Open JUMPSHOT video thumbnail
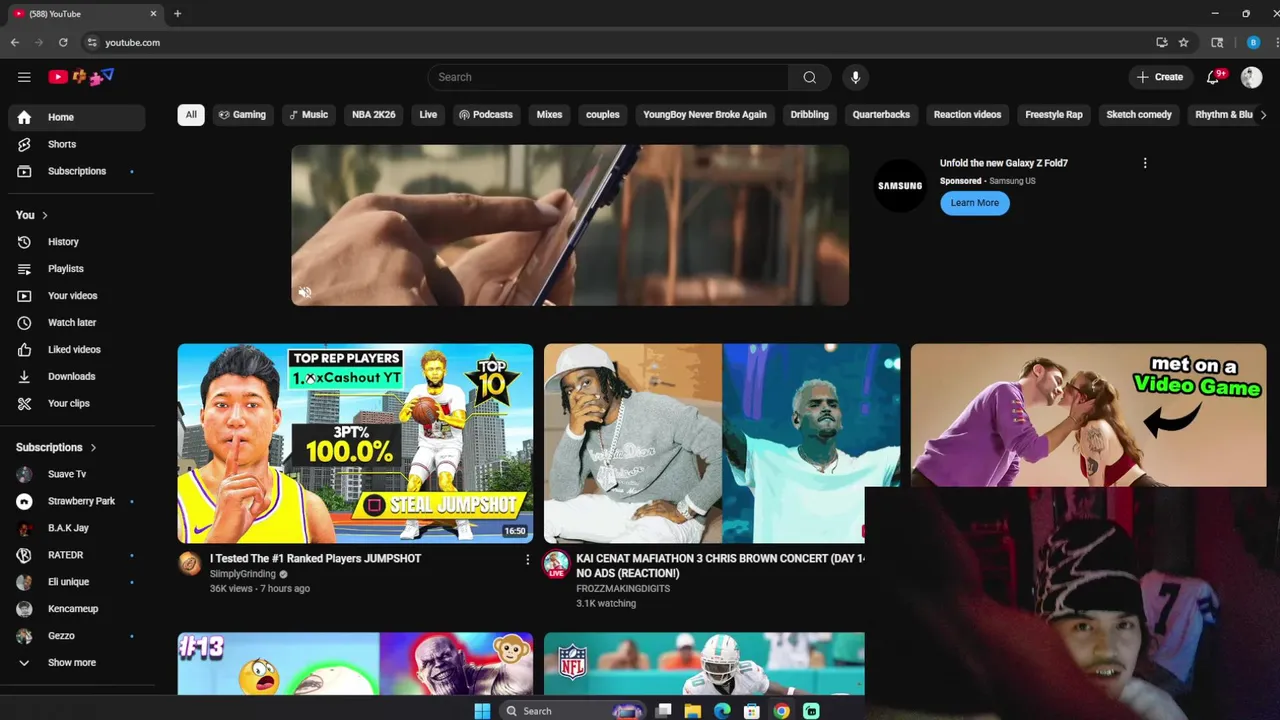This screenshot has width=1280, height=720. pyautogui.click(x=355, y=443)
